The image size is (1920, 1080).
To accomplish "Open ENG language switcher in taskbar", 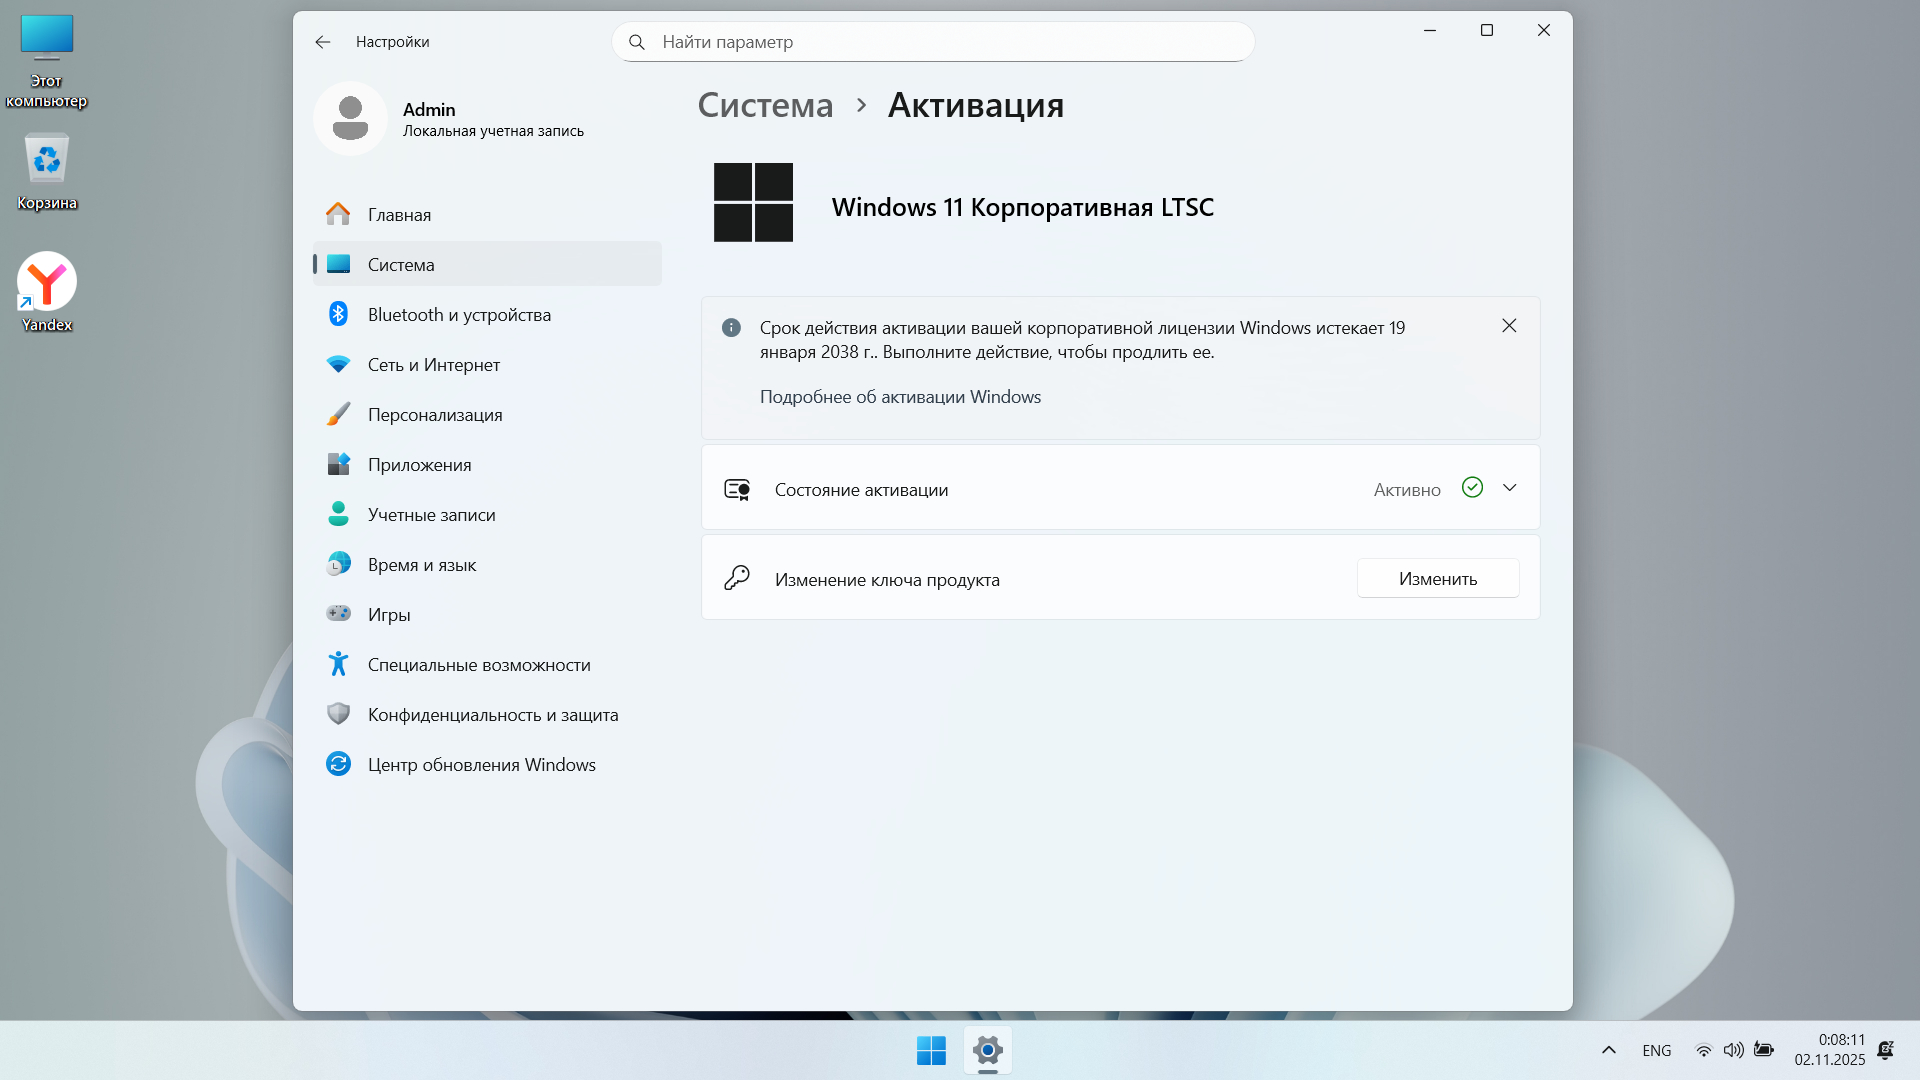I will [1656, 1050].
